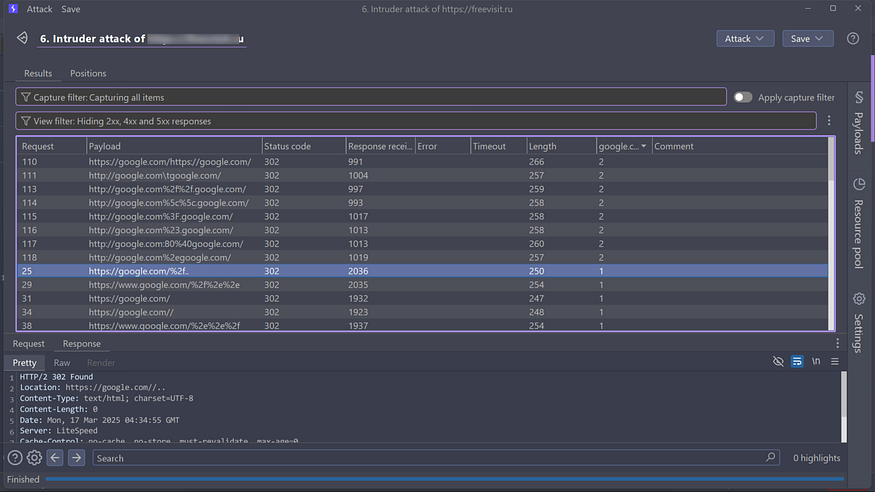The width and height of the screenshot is (875, 492).
Task: Open the view filter three-dot options menu
Action: [829, 120]
